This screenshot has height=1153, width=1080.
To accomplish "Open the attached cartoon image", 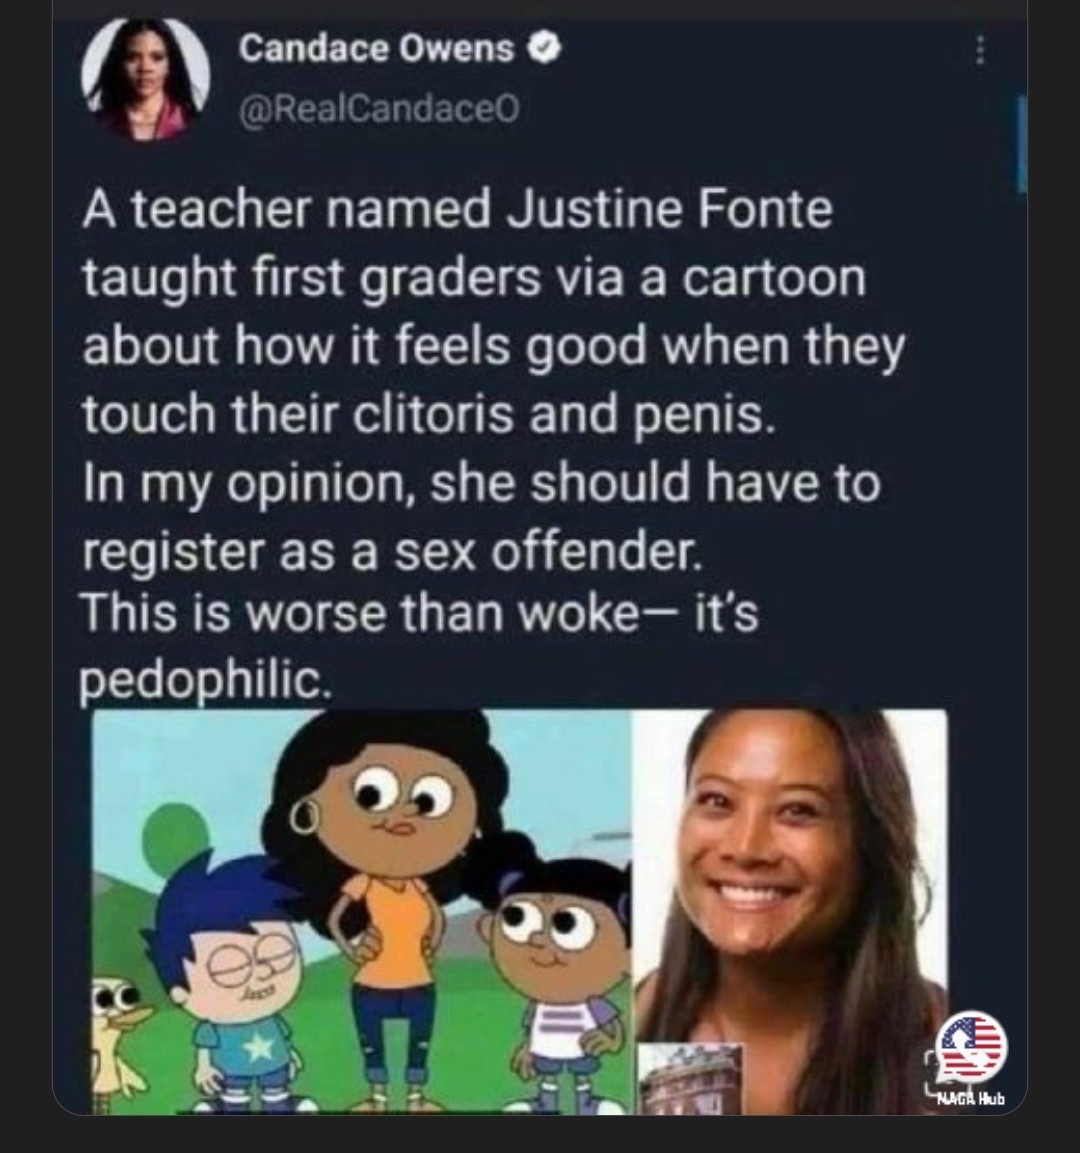I will (x=360, y=911).
